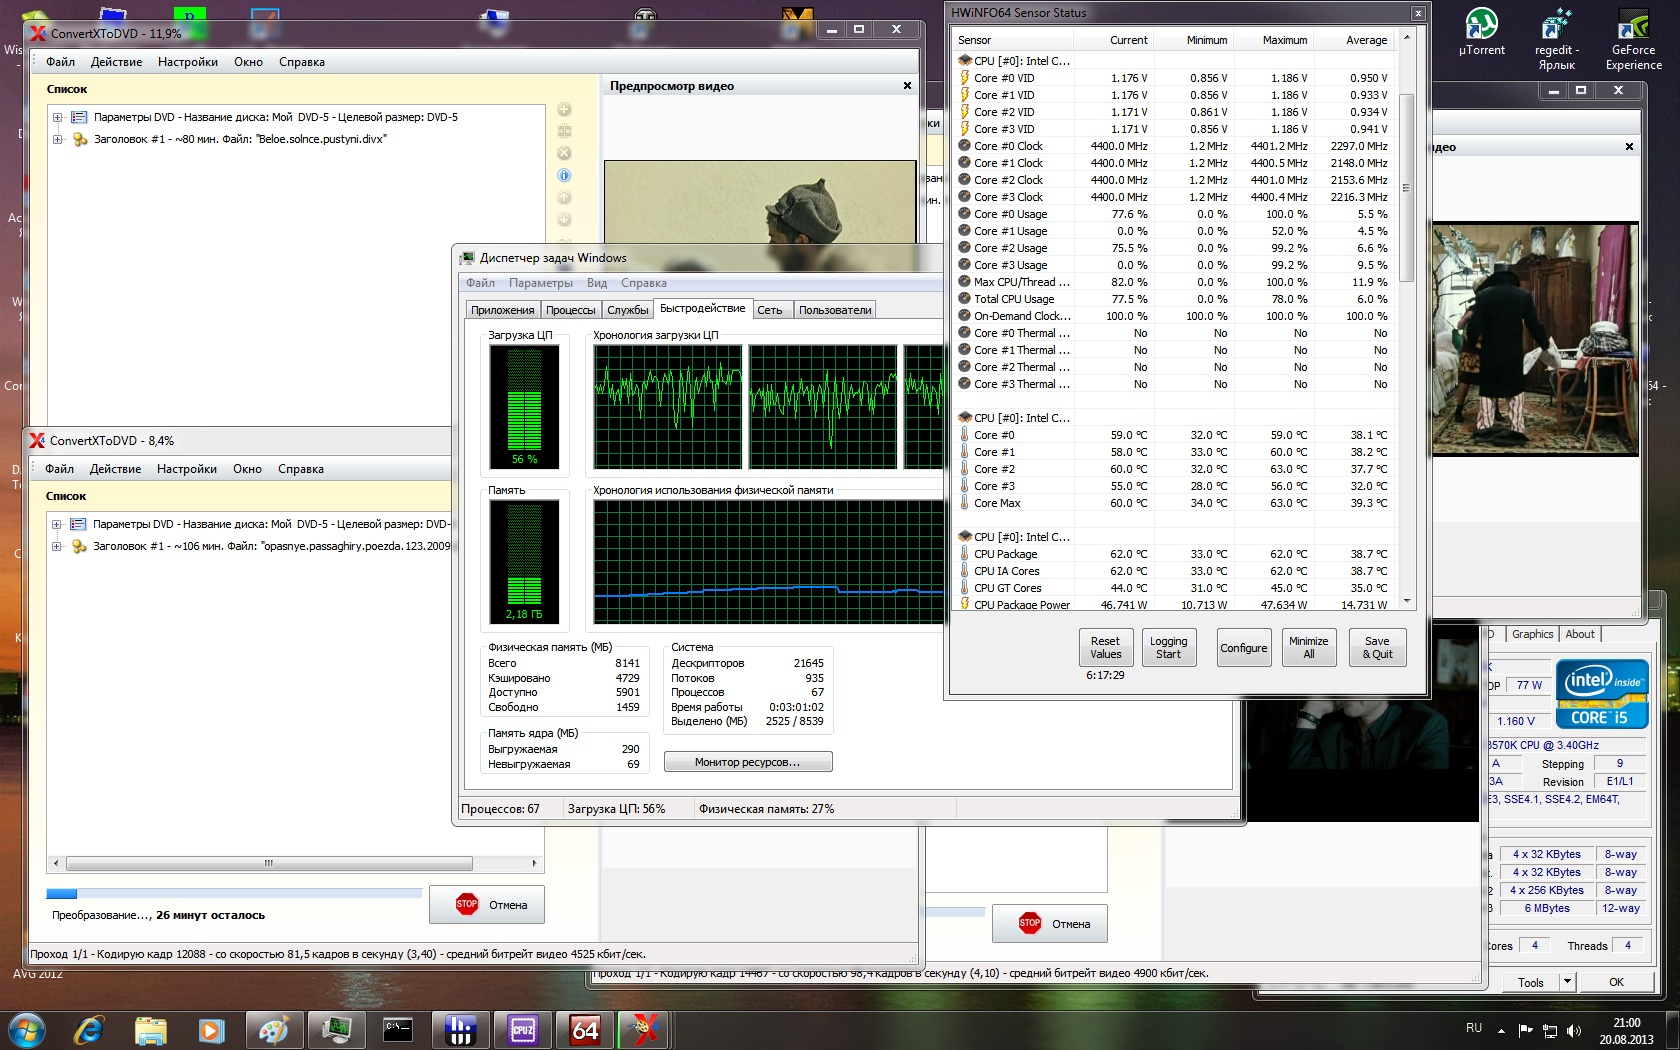Screen dimensions: 1680x1050
Task: Switch to the command prompt taskbar icon
Action: click(398, 1030)
